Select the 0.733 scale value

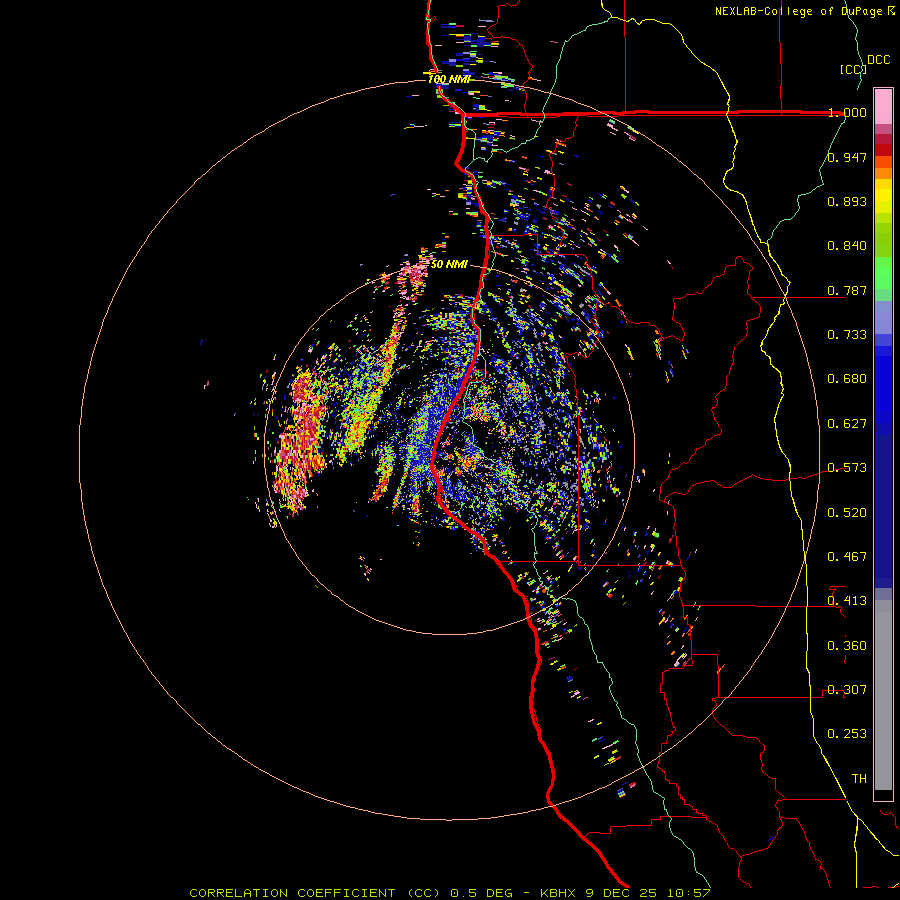pyautogui.click(x=847, y=335)
